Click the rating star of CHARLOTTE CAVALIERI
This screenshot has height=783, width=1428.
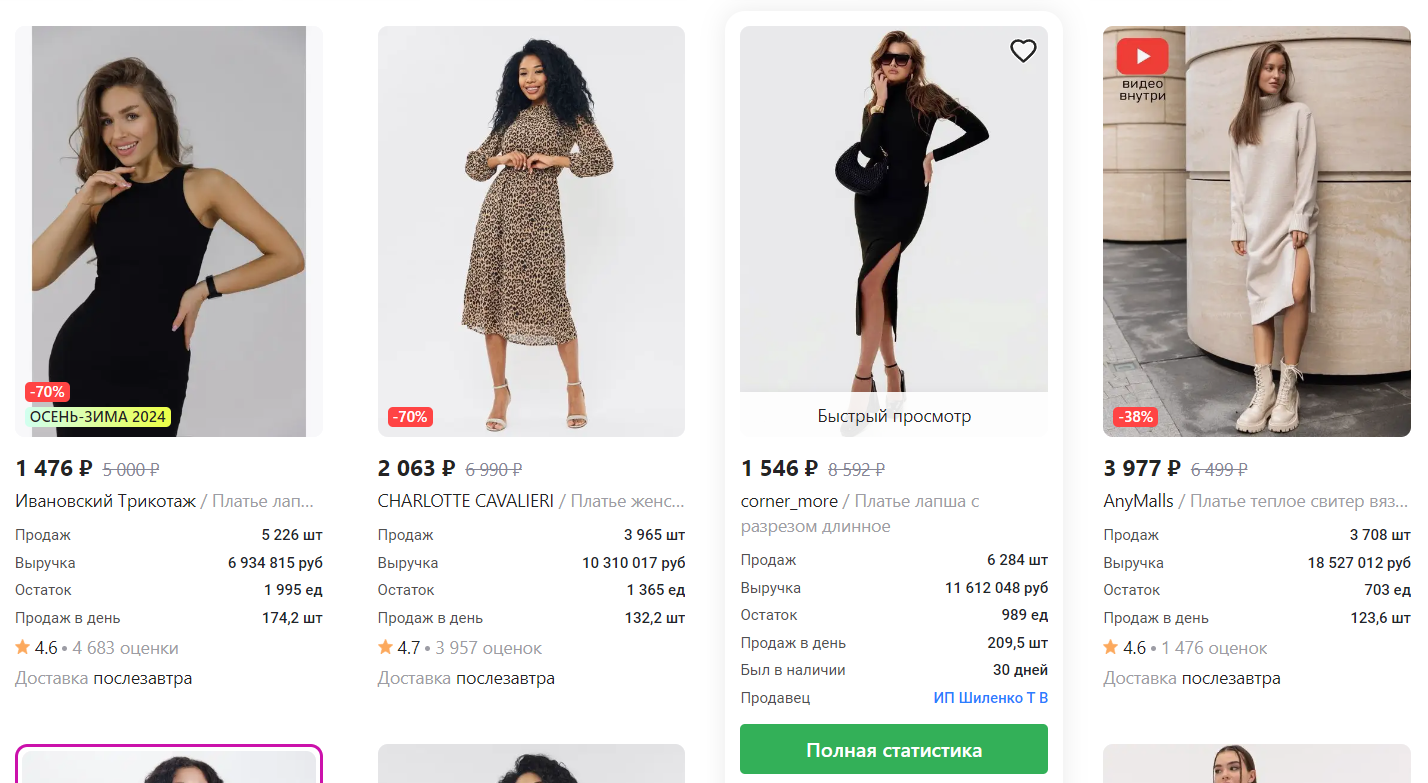tap(385, 648)
